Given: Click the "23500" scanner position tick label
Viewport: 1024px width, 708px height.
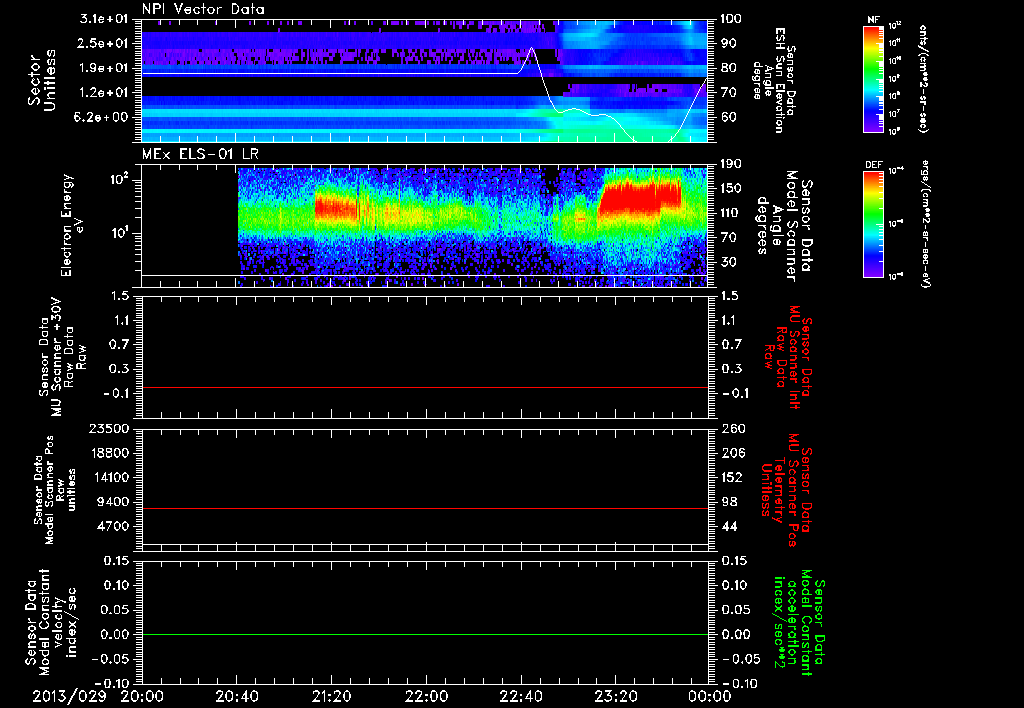Looking at the screenshot, I should [x=109, y=428].
